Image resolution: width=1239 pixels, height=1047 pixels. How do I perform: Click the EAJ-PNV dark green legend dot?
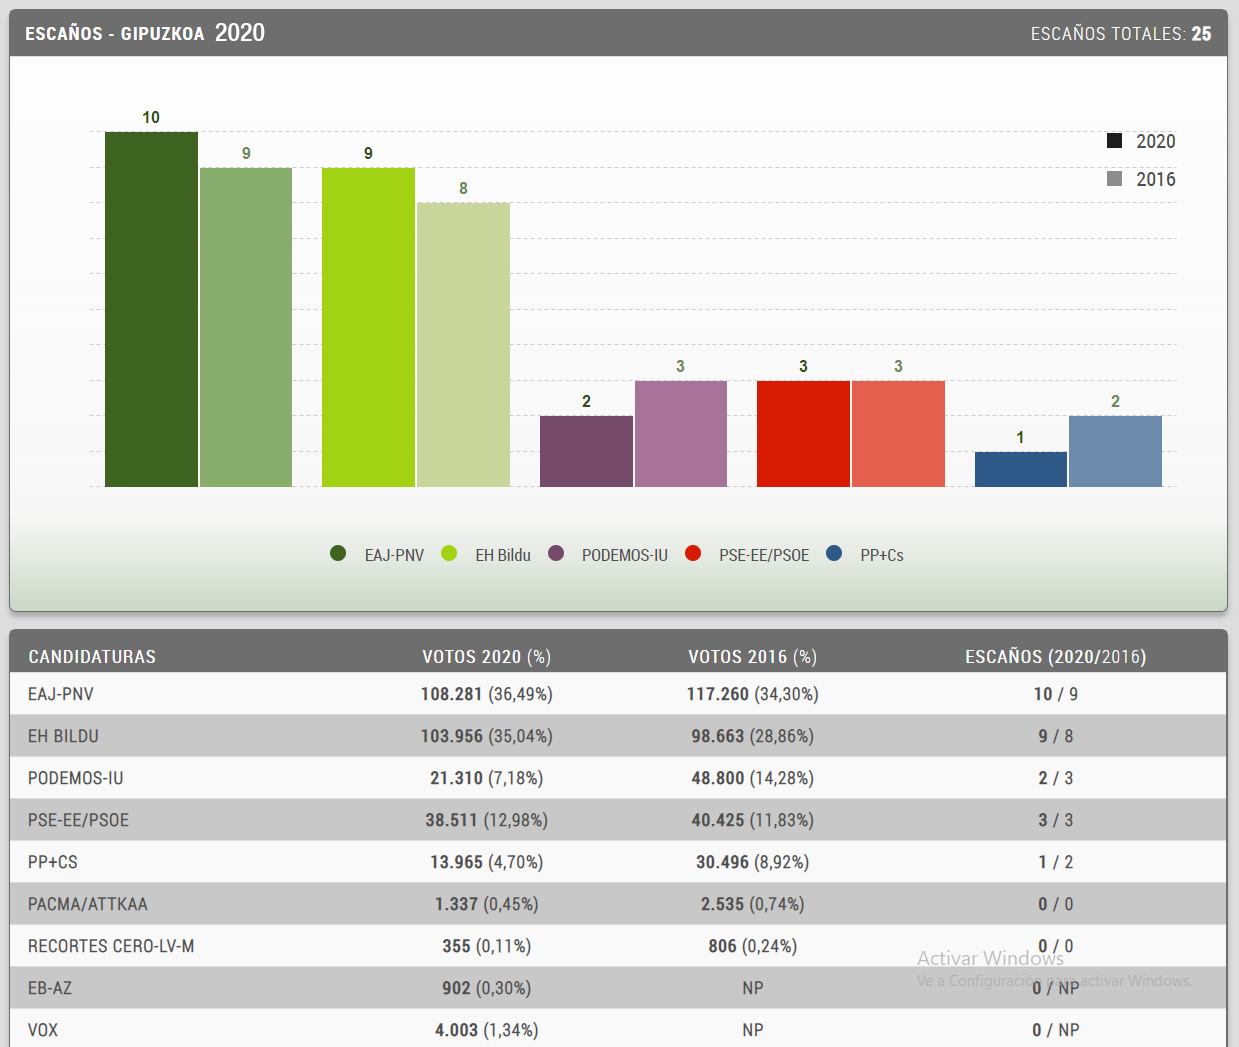338,553
